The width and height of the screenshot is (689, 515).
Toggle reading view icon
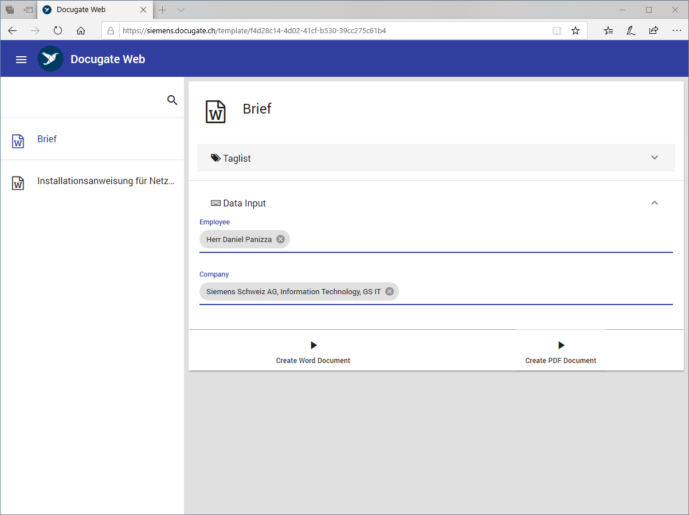click(556, 30)
